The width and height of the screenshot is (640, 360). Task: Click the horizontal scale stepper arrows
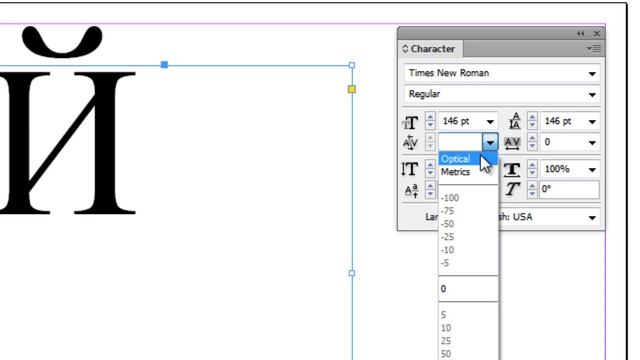[532, 169]
